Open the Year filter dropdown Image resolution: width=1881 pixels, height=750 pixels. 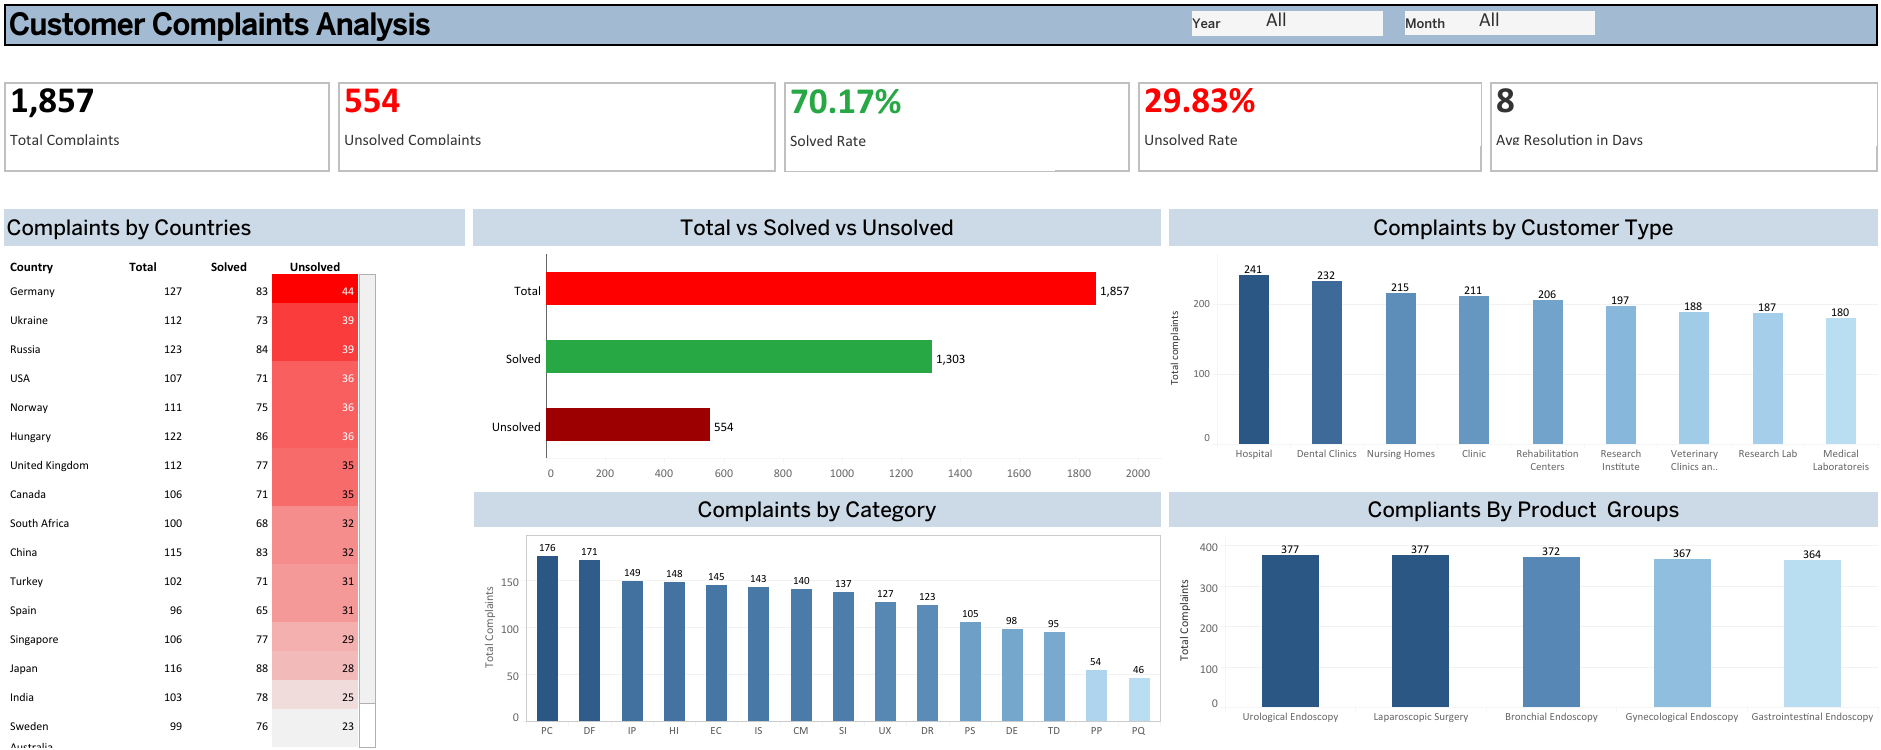point(1286,23)
